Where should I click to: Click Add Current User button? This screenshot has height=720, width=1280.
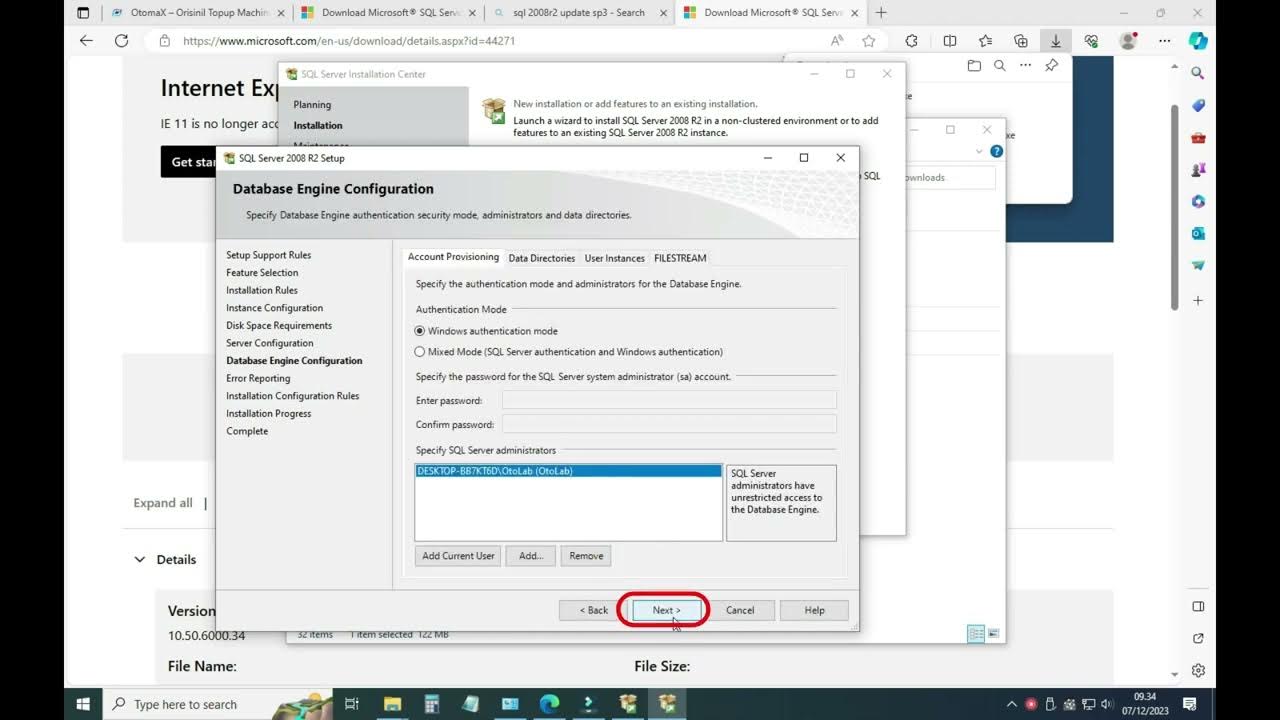tap(458, 556)
